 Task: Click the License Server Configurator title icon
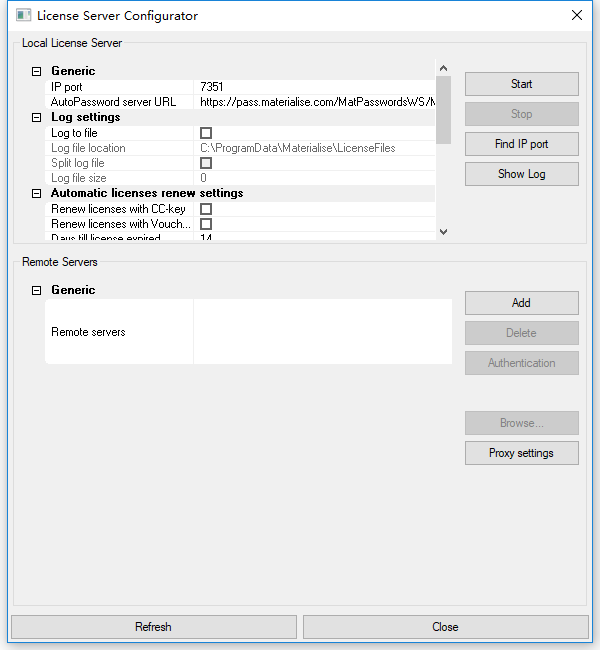24,15
